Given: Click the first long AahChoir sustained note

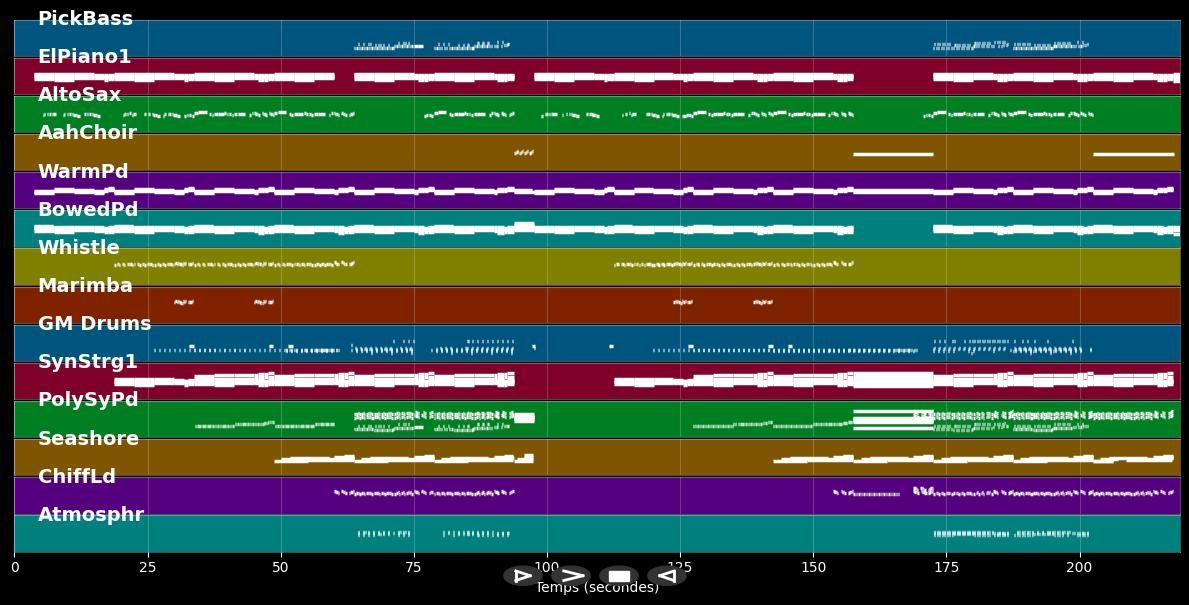Looking at the screenshot, I should coord(892,154).
